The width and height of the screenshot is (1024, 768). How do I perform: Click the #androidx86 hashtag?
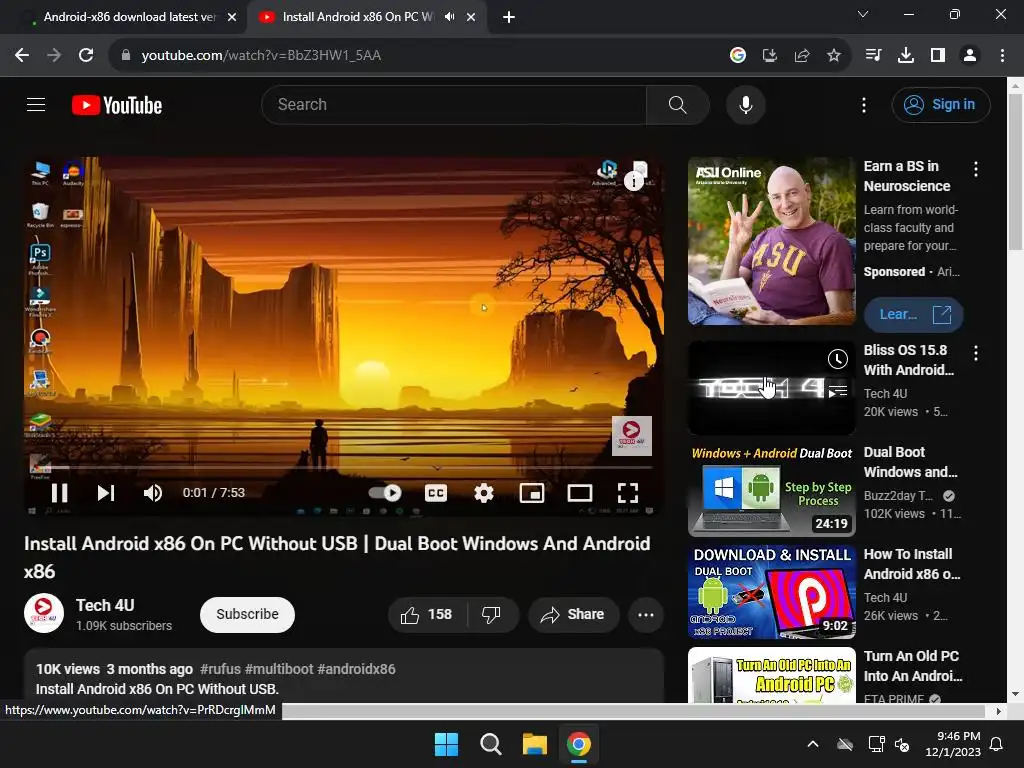point(356,669)
